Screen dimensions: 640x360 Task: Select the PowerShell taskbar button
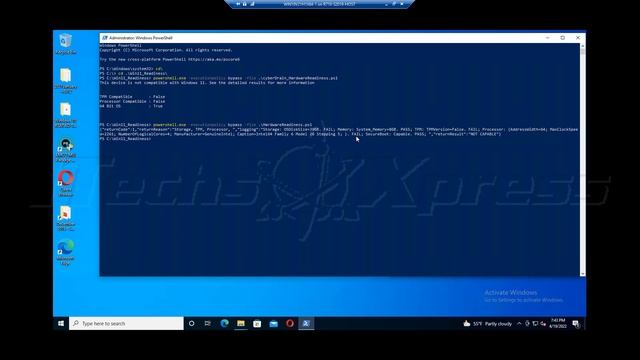point(306,323)
